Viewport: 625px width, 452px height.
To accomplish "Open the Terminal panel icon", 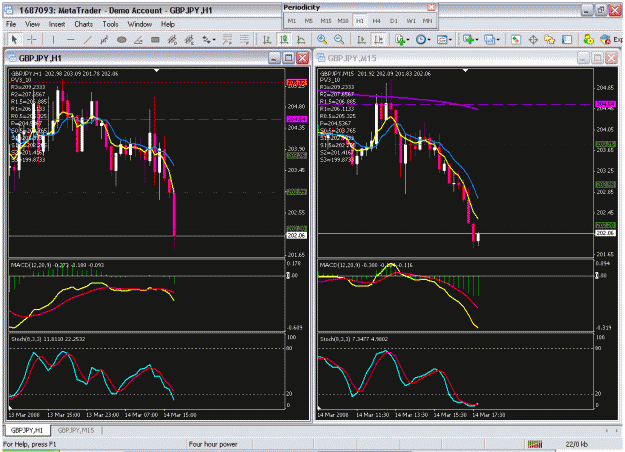I will (x=567, y=39).
